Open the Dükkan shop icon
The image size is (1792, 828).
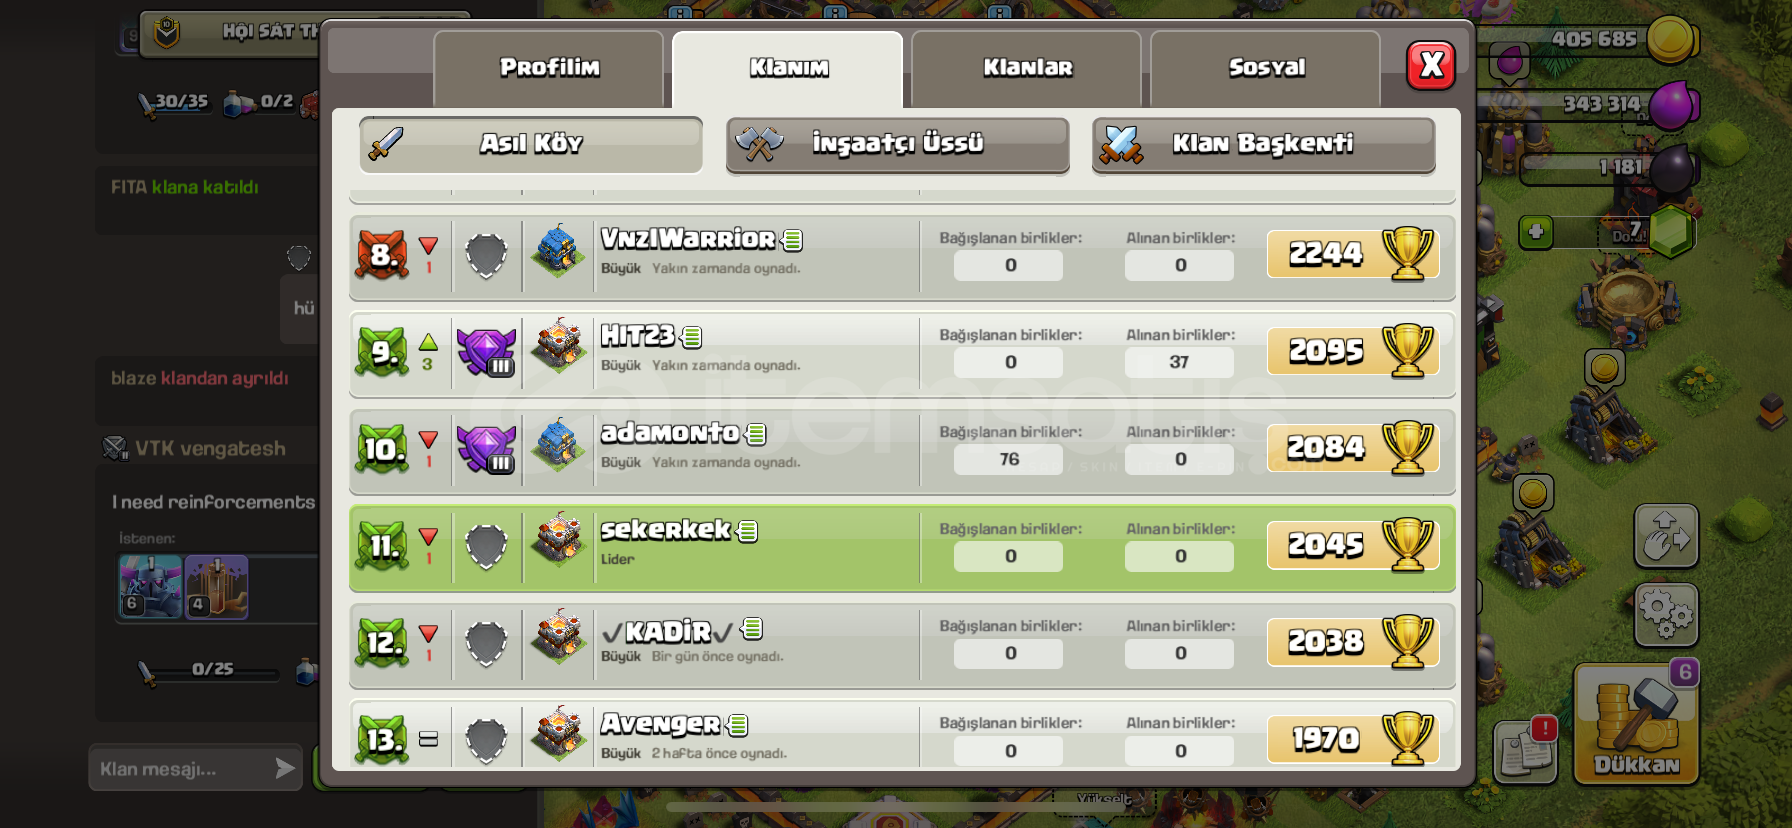pyautogui.click(x=1636, y=723)
